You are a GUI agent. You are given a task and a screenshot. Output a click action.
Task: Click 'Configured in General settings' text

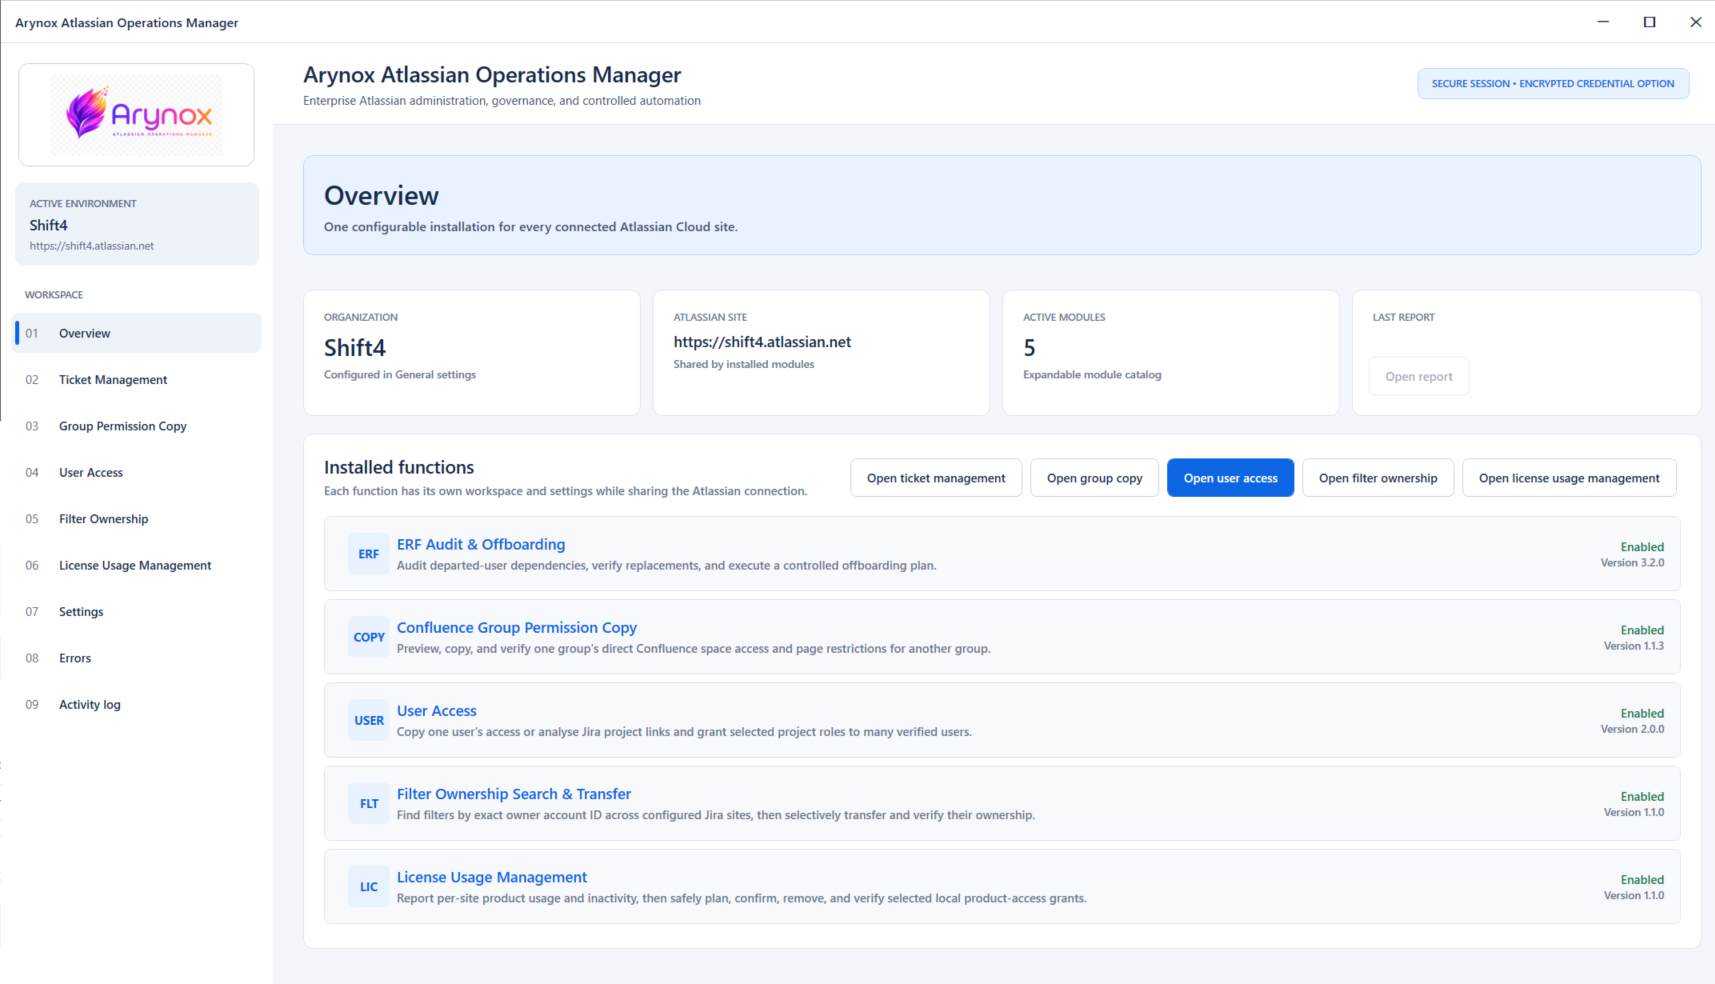click(x=400, y=375)
